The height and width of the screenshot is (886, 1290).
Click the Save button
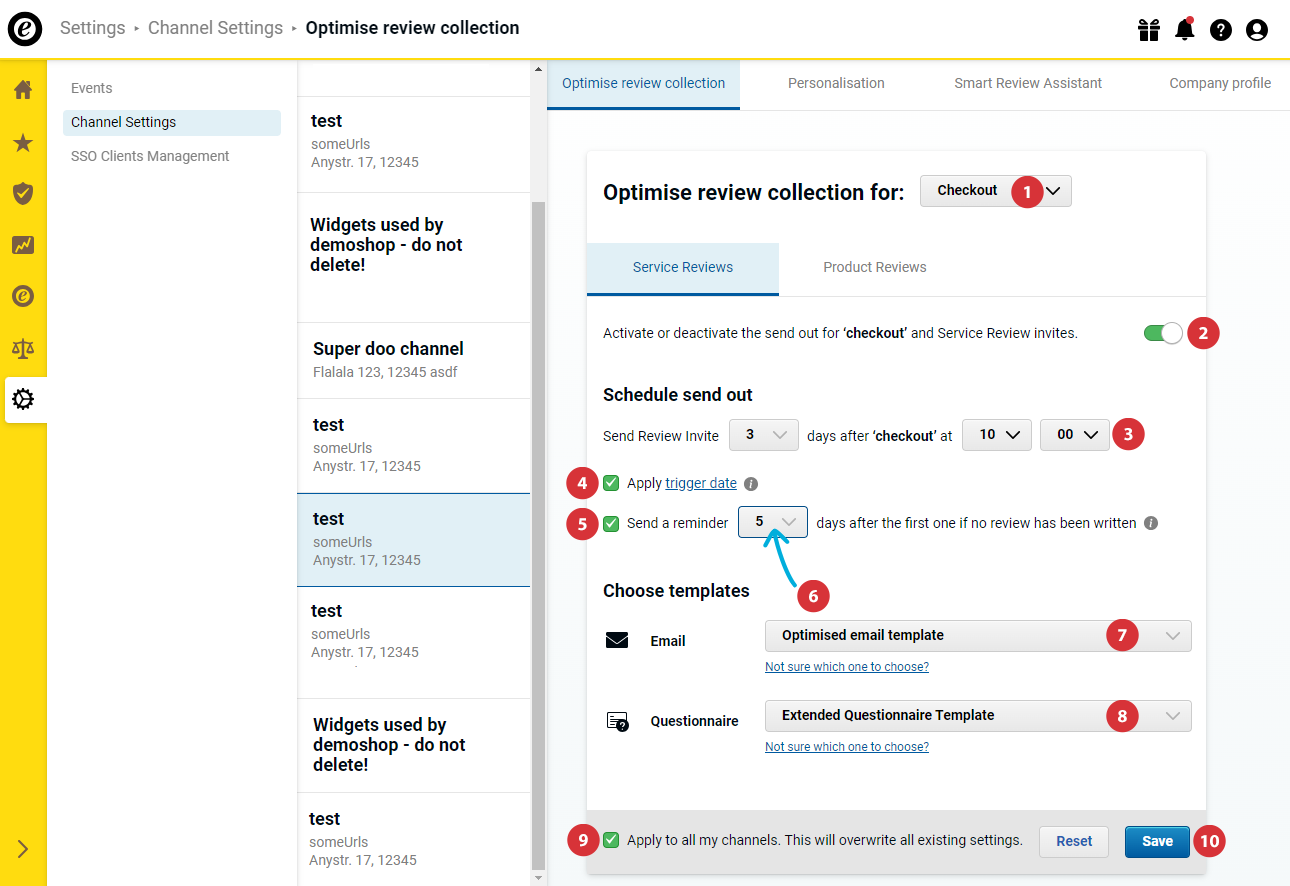tap(1157, 842)
